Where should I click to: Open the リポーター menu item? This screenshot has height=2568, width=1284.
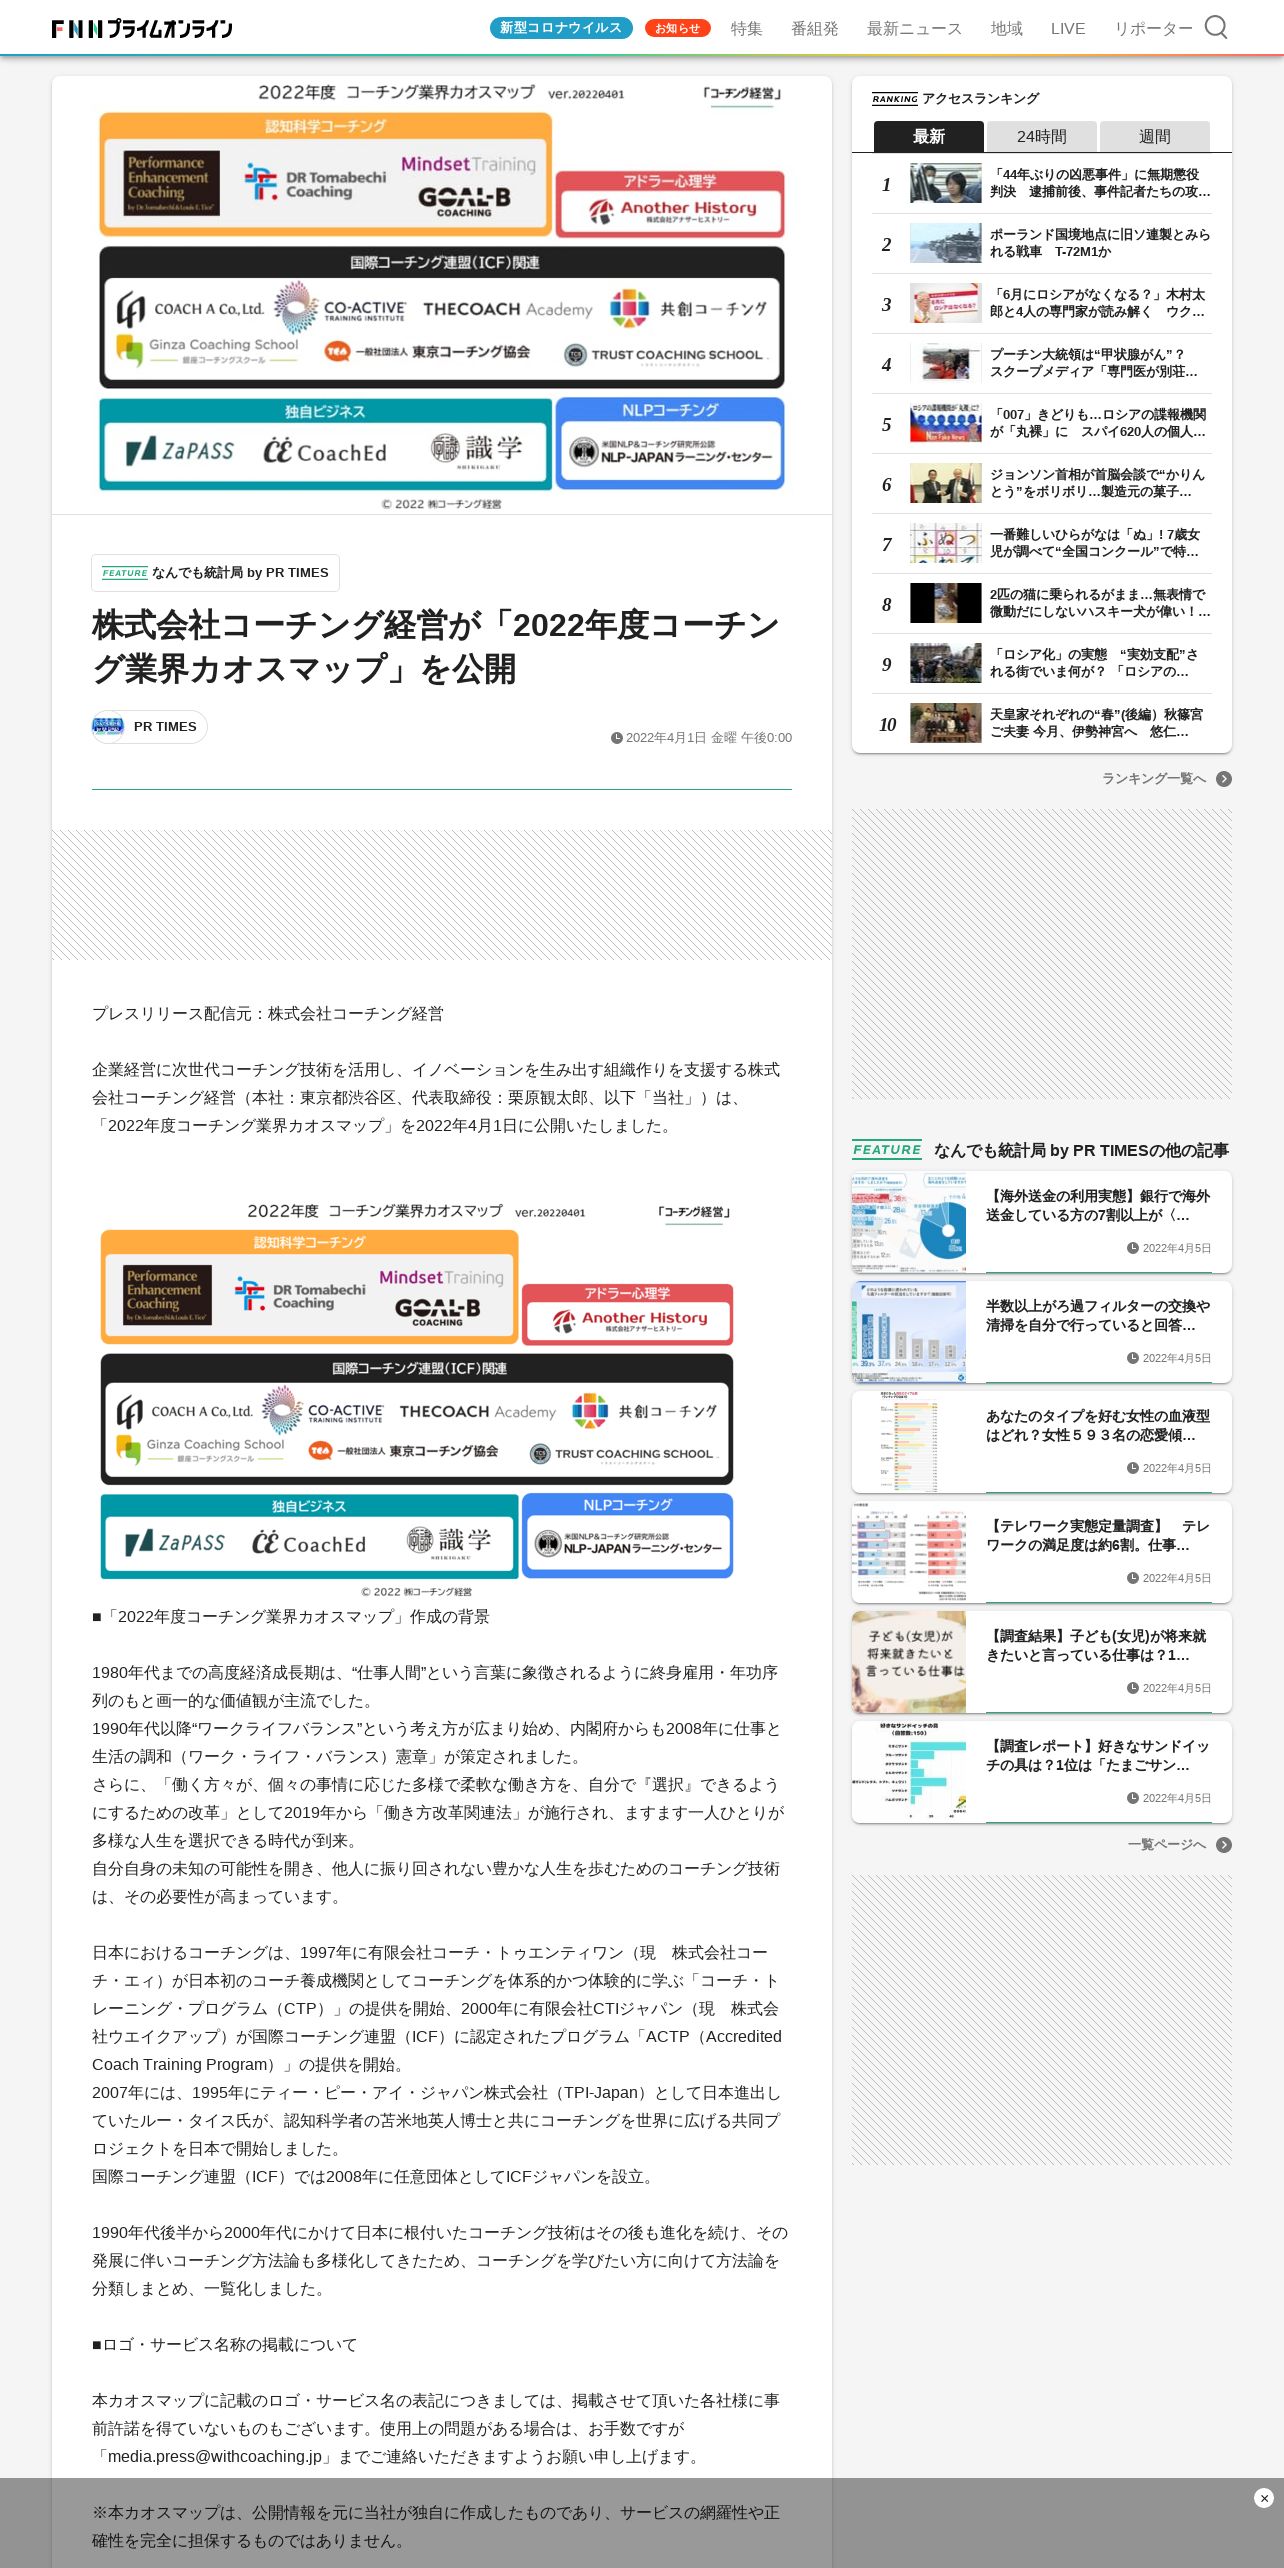[x=1153, y=28]
